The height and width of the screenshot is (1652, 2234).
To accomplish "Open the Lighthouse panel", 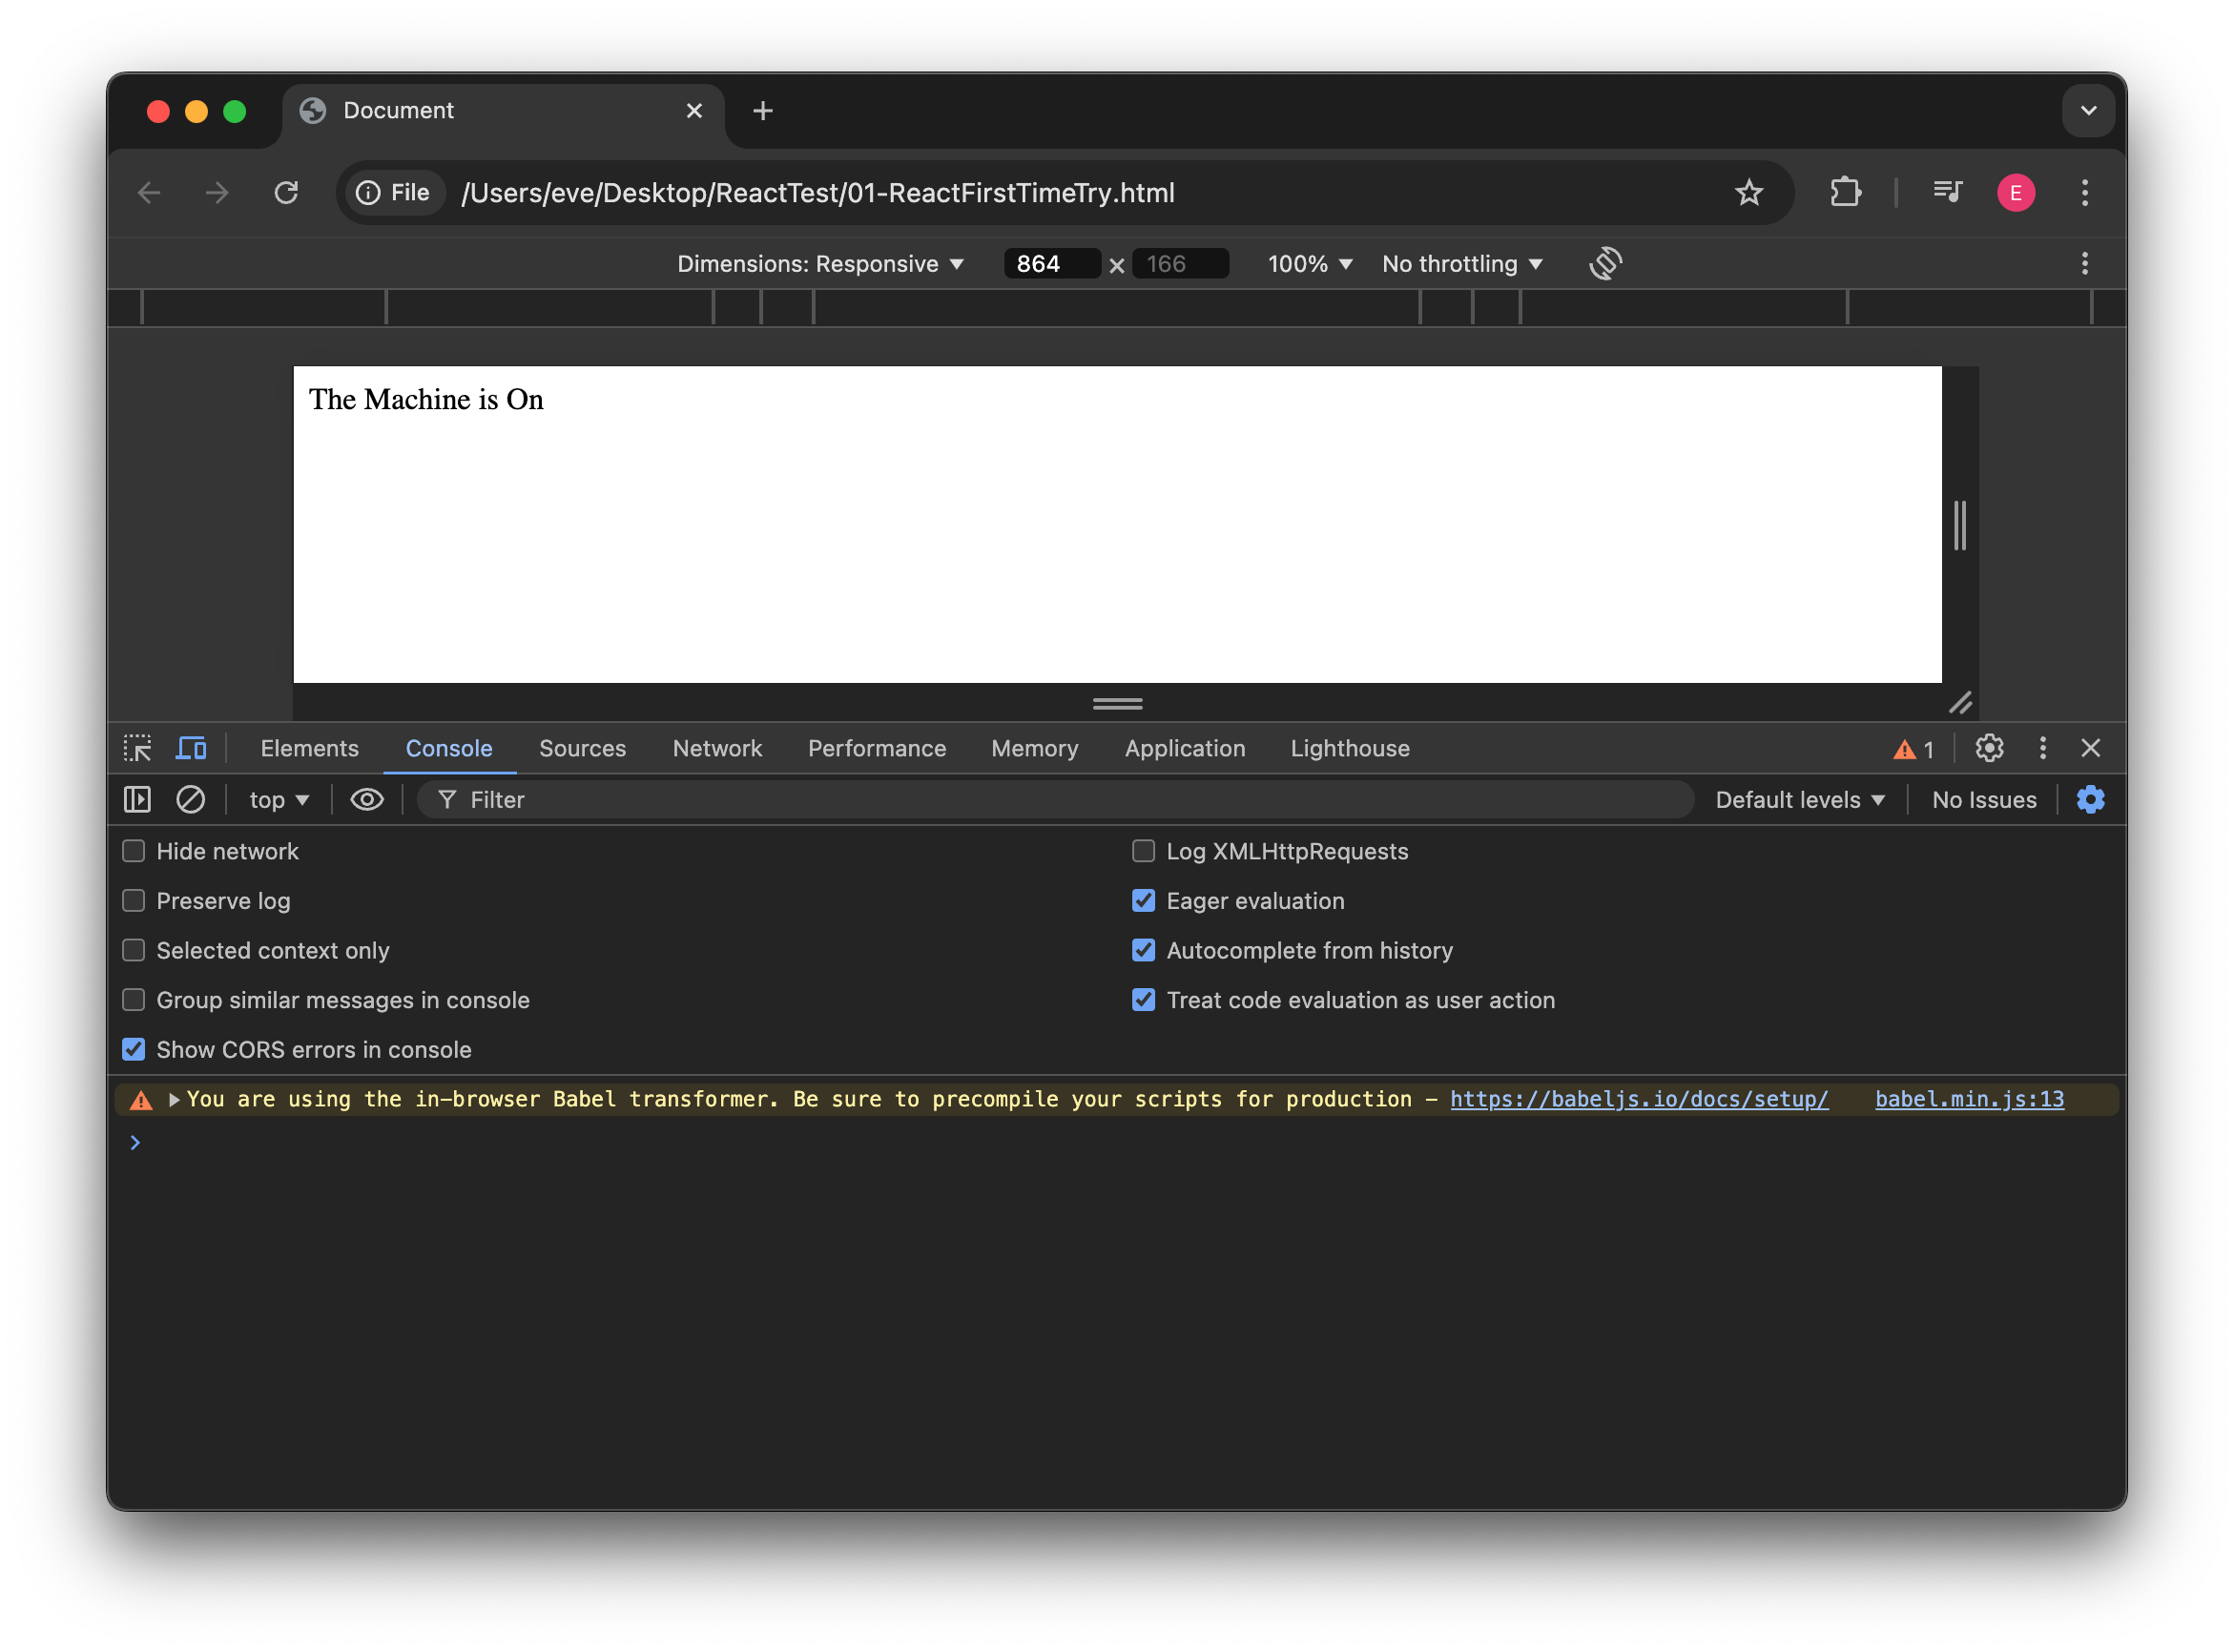I will tap(1349, 748).
